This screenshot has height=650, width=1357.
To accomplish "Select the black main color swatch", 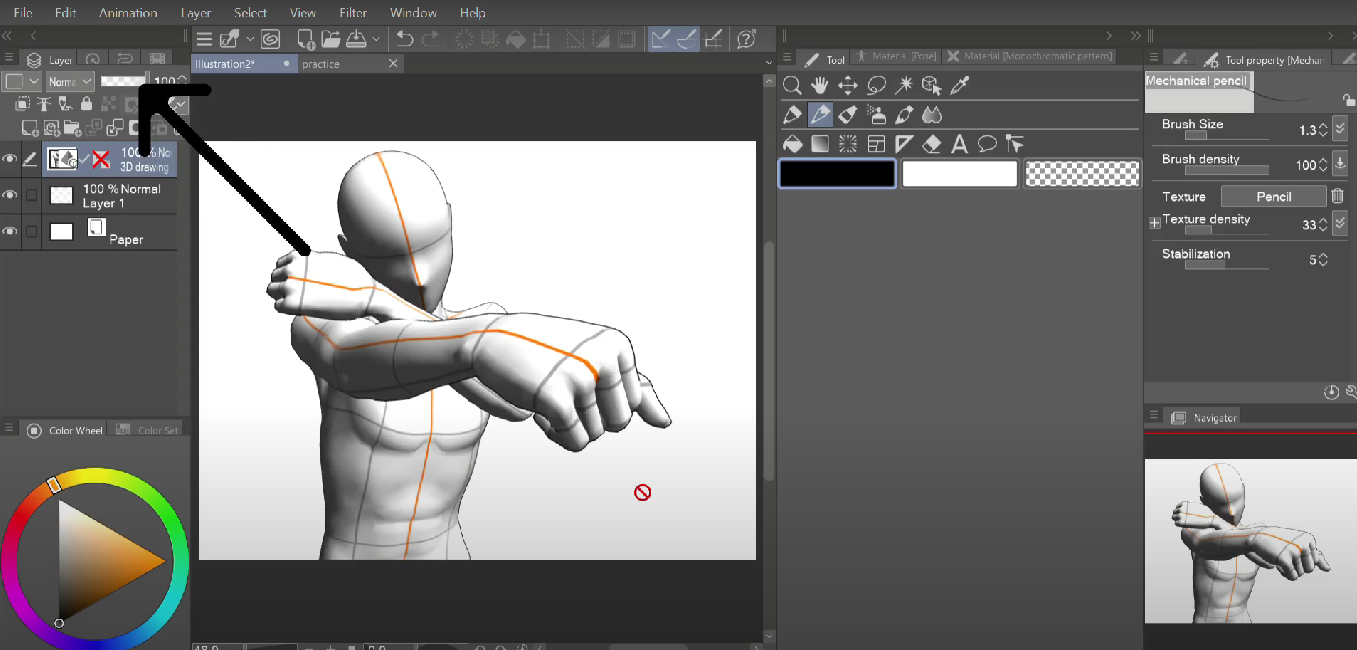I will (837, 174).
